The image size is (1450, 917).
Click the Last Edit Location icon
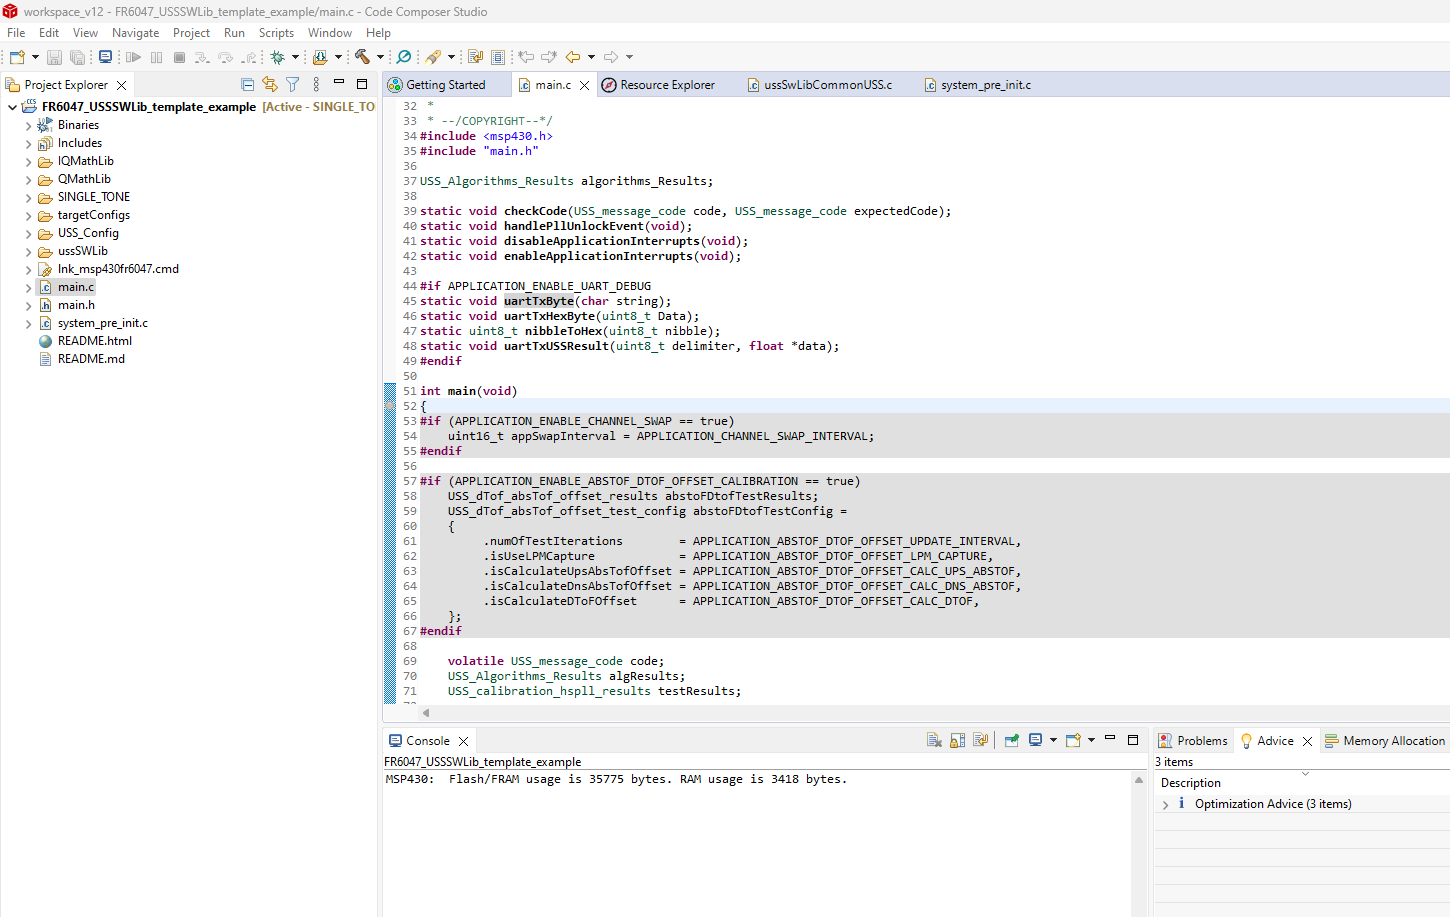tap(526, 57)
